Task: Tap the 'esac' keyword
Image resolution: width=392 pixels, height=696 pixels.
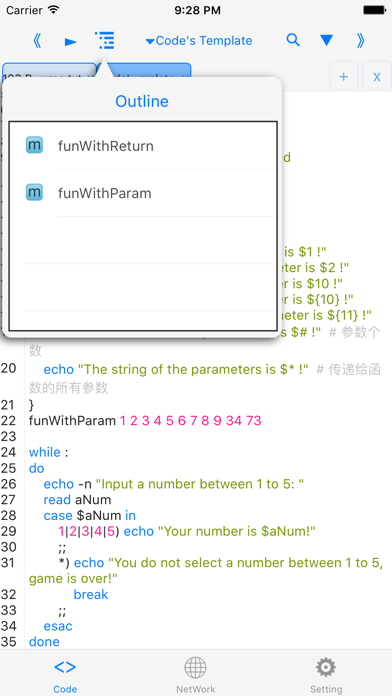Action: (x=58, y=626)
